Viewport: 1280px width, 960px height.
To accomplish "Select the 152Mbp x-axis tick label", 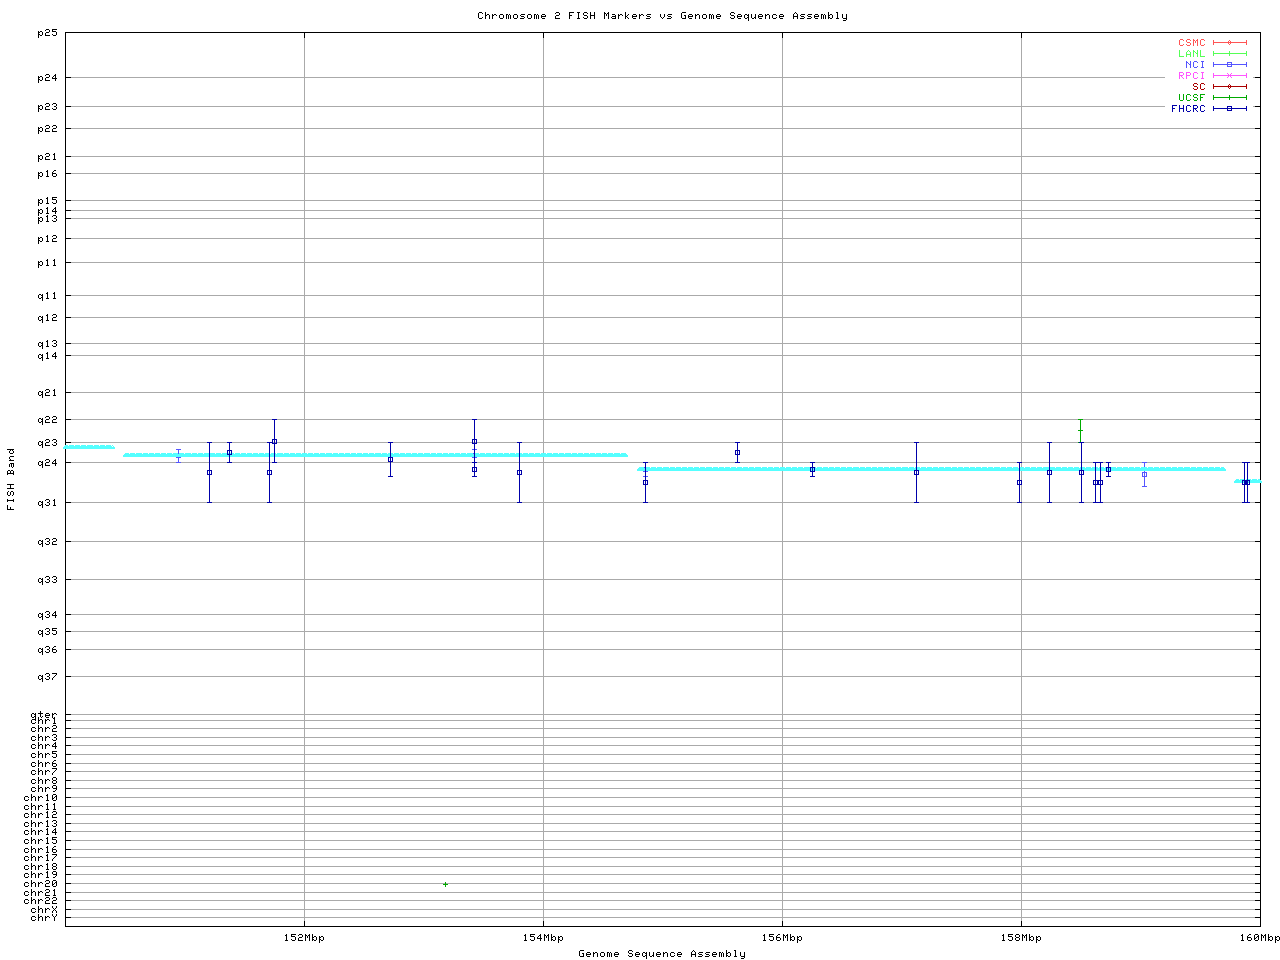I will (304, 938).
